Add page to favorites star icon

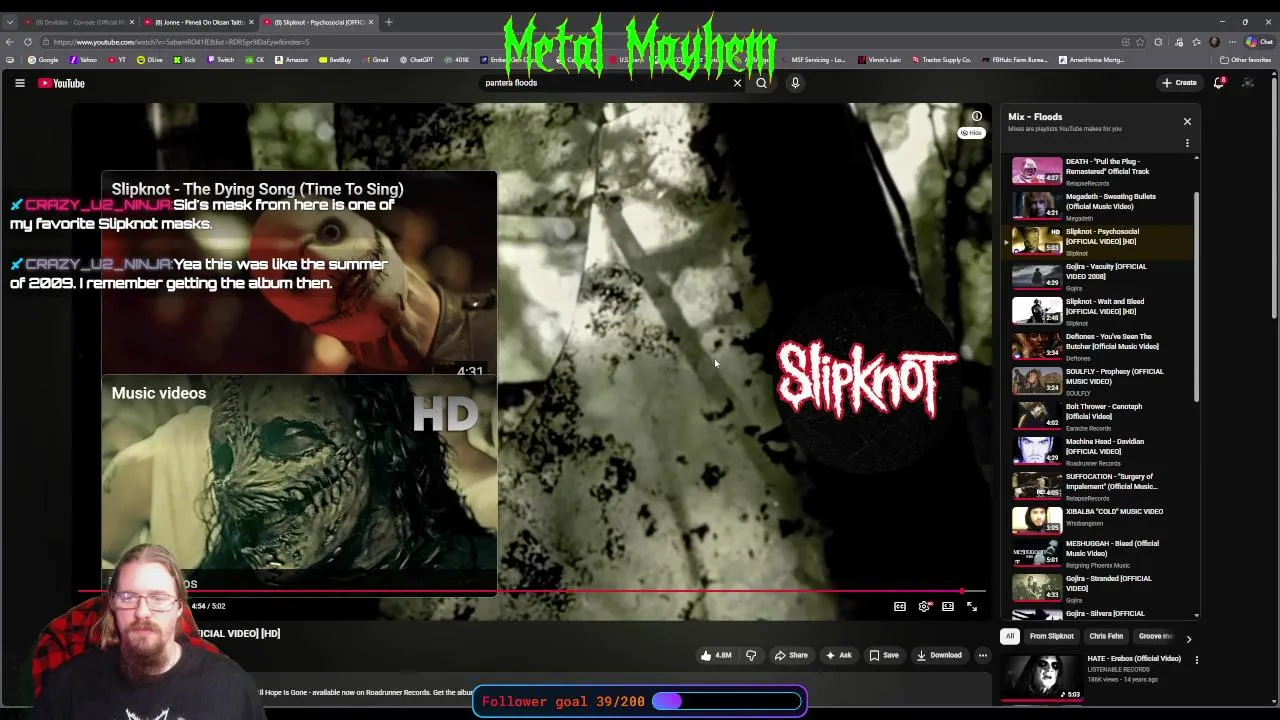pos(1141,42)
